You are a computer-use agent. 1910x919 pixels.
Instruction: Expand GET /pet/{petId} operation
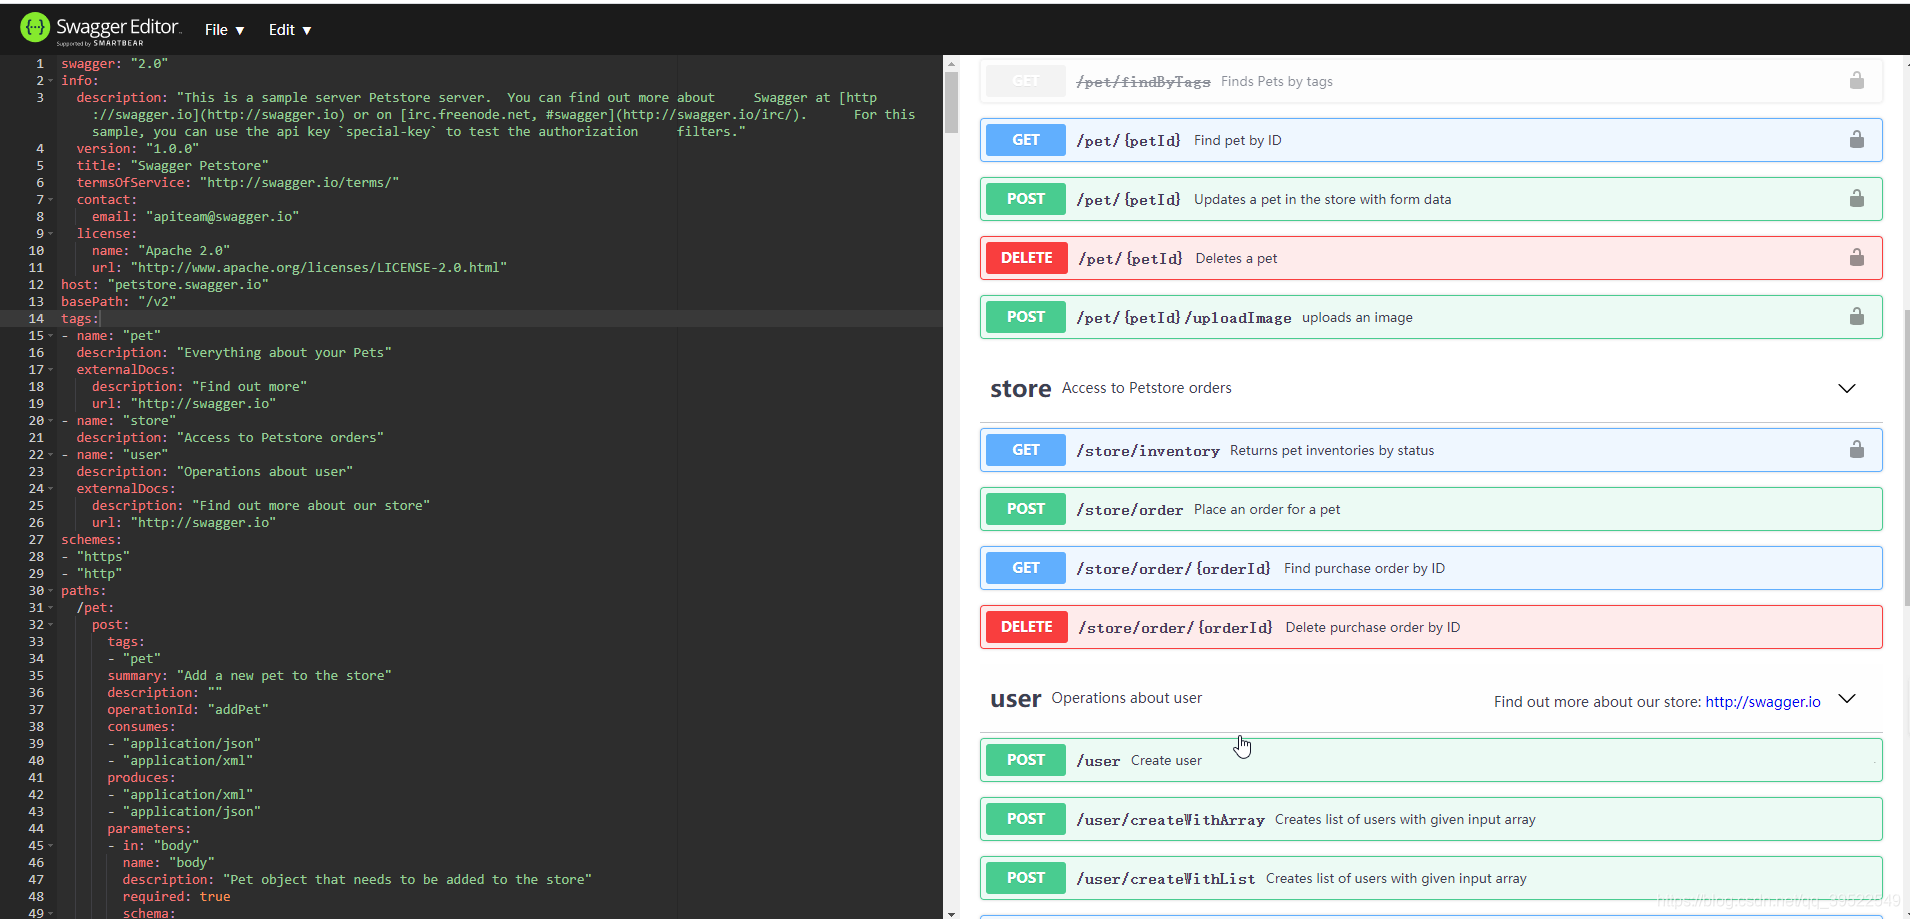(x=1431, y=140)
